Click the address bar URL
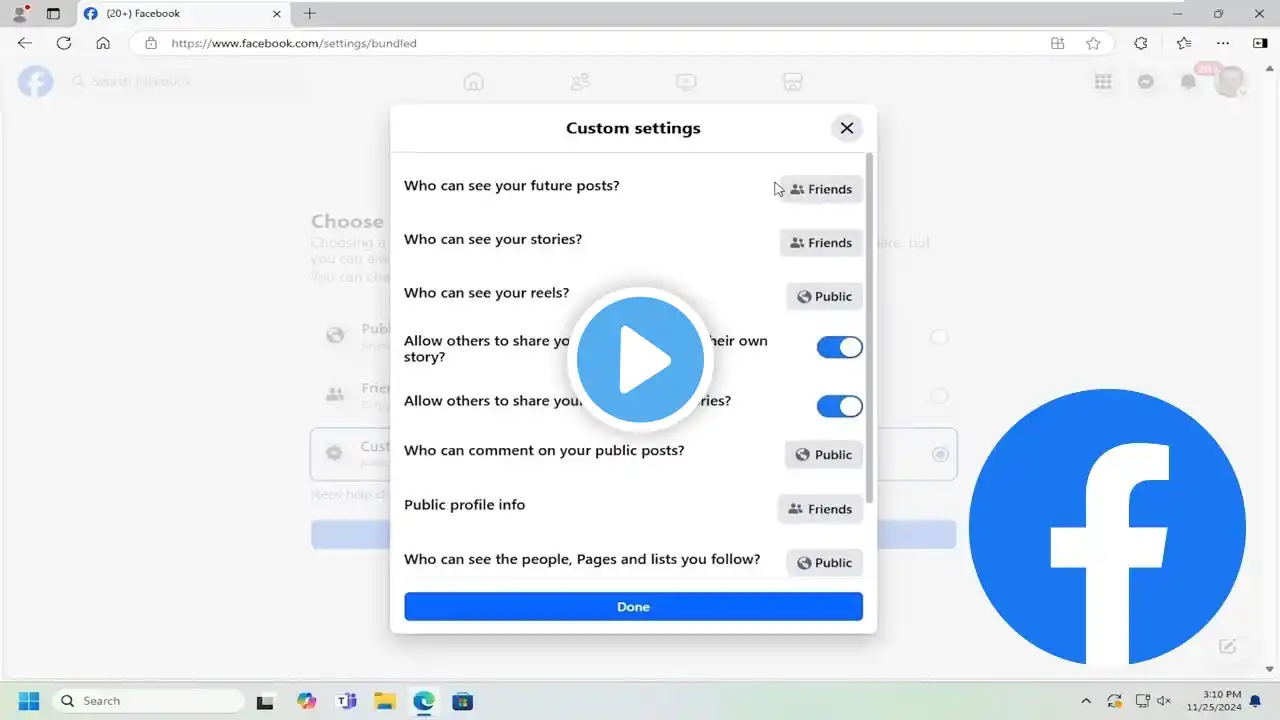 pos(294,43)
